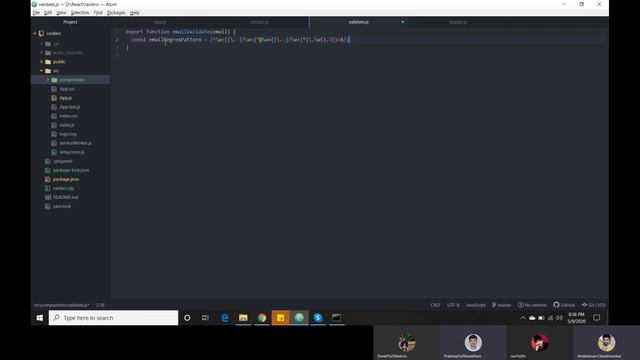Open yarn.lock in the tree
Viewport: 640px width, 360px height.
click(x=62, y=206)
